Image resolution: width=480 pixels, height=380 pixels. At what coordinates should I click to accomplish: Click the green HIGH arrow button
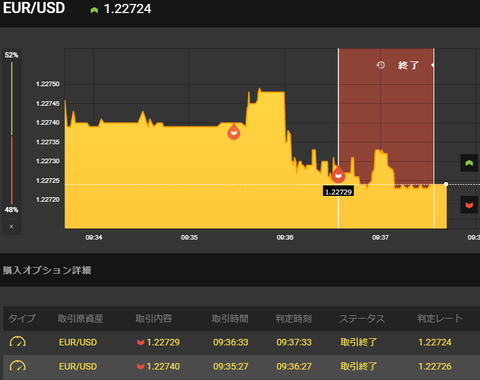coord(469,163)
